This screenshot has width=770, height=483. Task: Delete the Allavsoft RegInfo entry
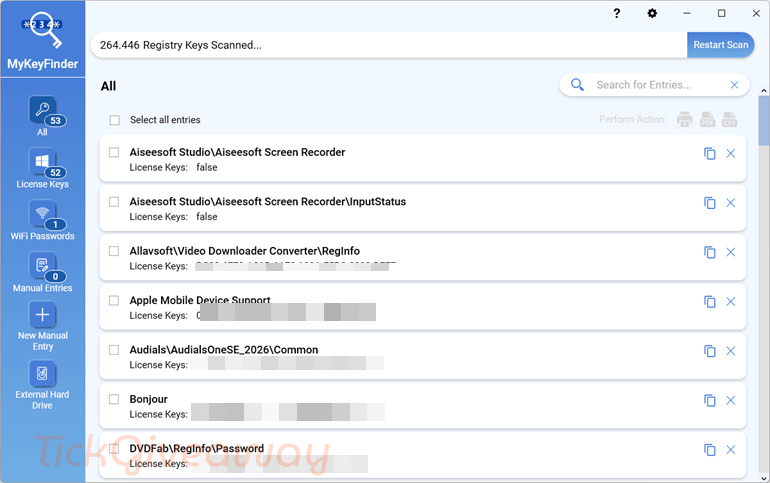[731, 252]
